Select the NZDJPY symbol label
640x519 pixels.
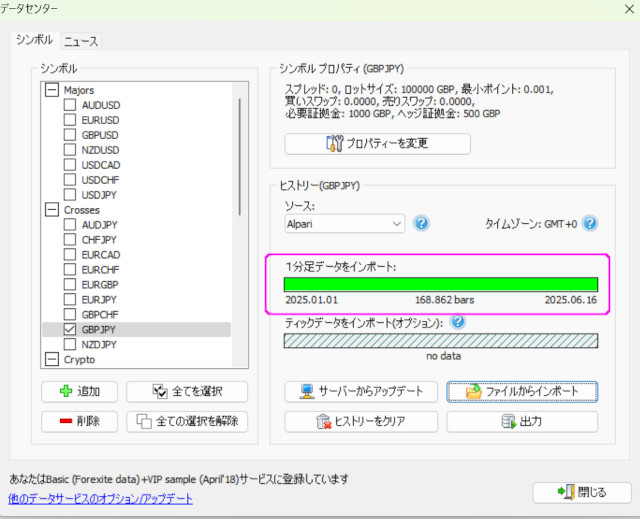tap(99, 344)
